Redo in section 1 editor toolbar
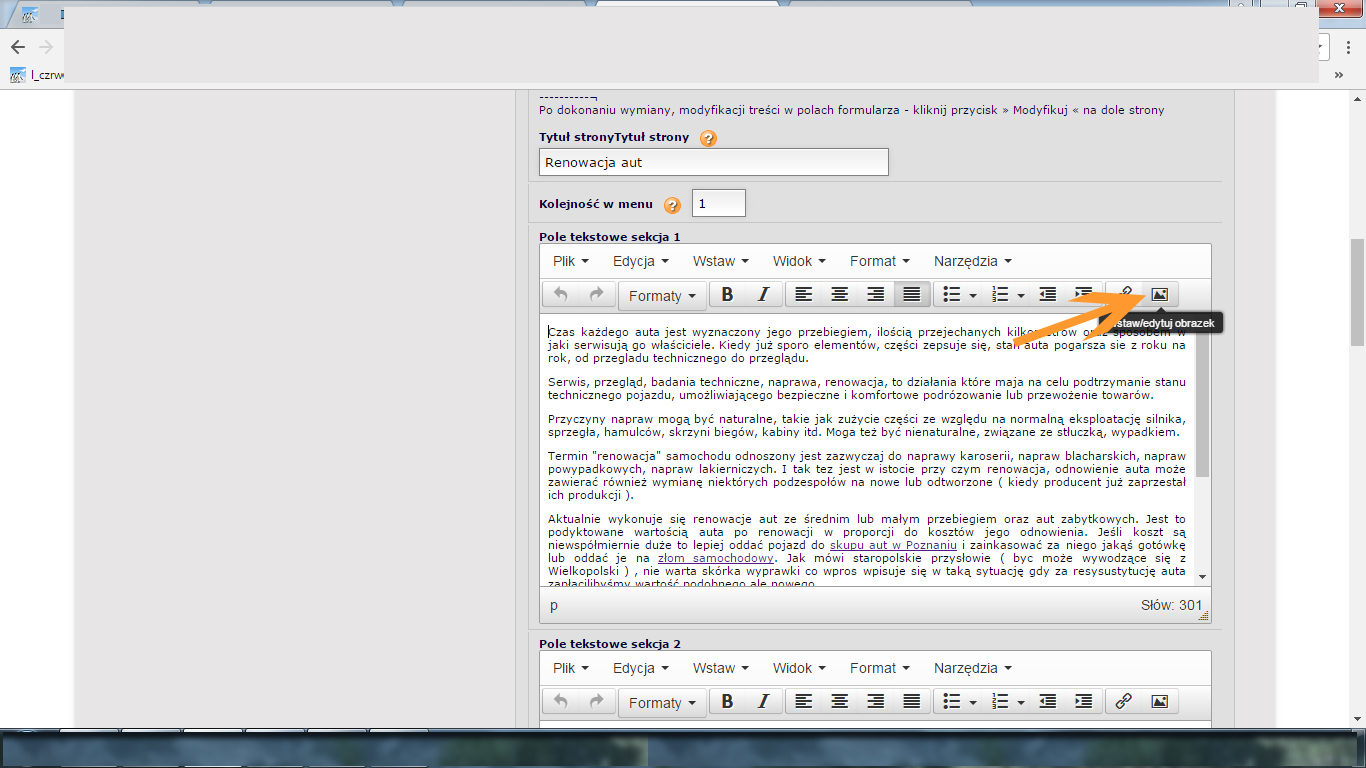 [x=596, y=295]
